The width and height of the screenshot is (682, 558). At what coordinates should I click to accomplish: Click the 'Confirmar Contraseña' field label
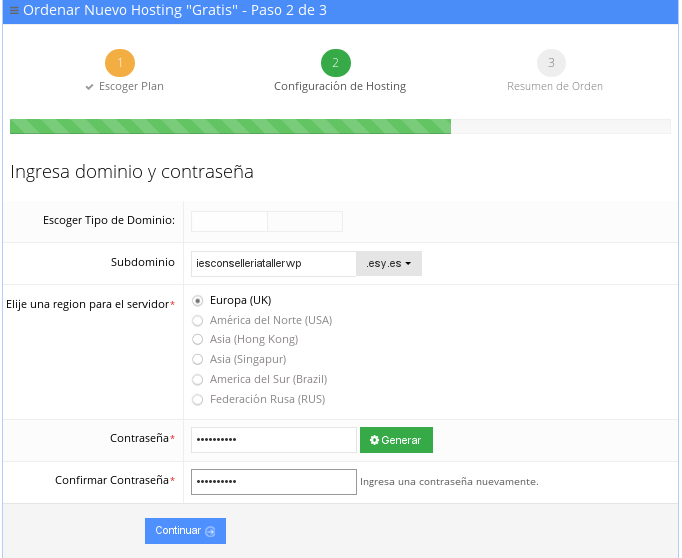click(112, 480)
